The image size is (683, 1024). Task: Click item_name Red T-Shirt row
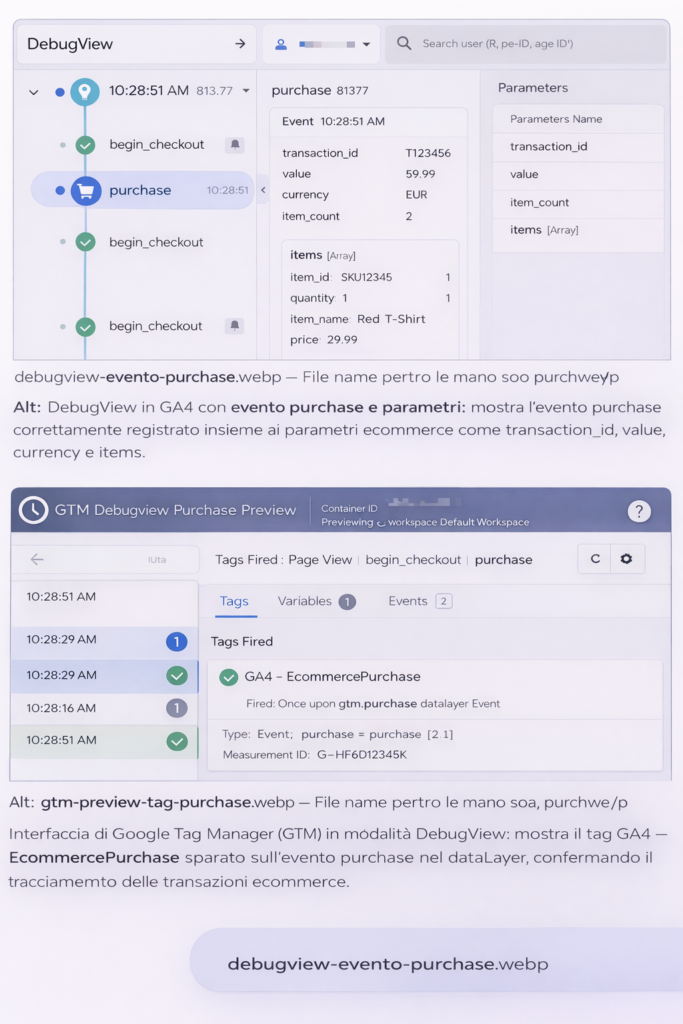coord(357,319)
